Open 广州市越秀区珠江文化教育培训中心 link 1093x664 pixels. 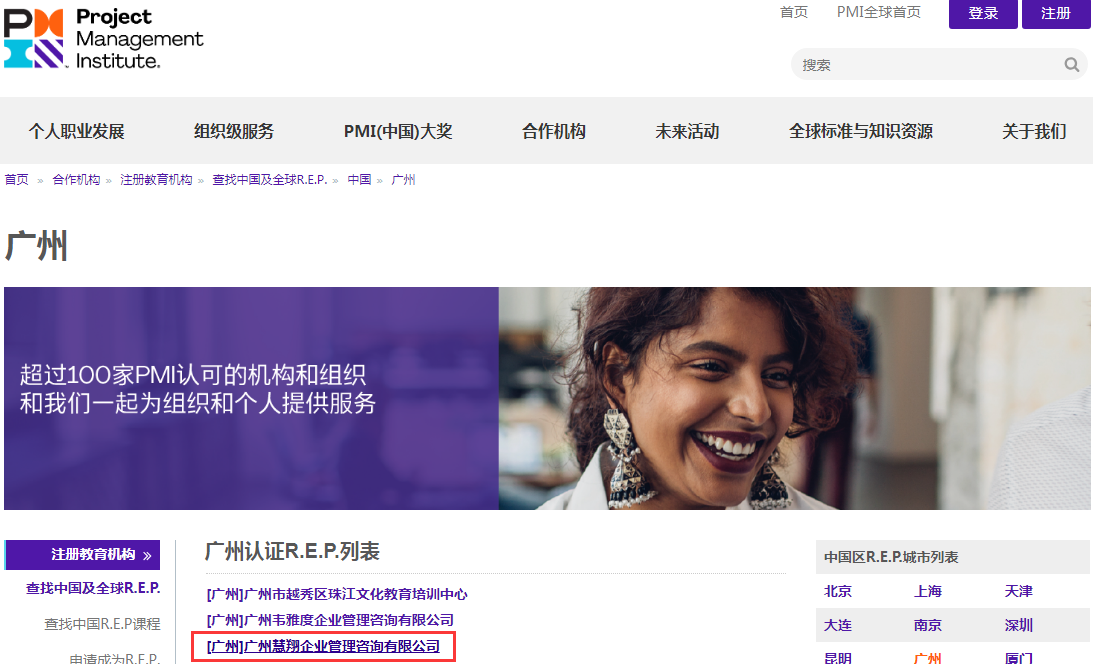[337, 594]
